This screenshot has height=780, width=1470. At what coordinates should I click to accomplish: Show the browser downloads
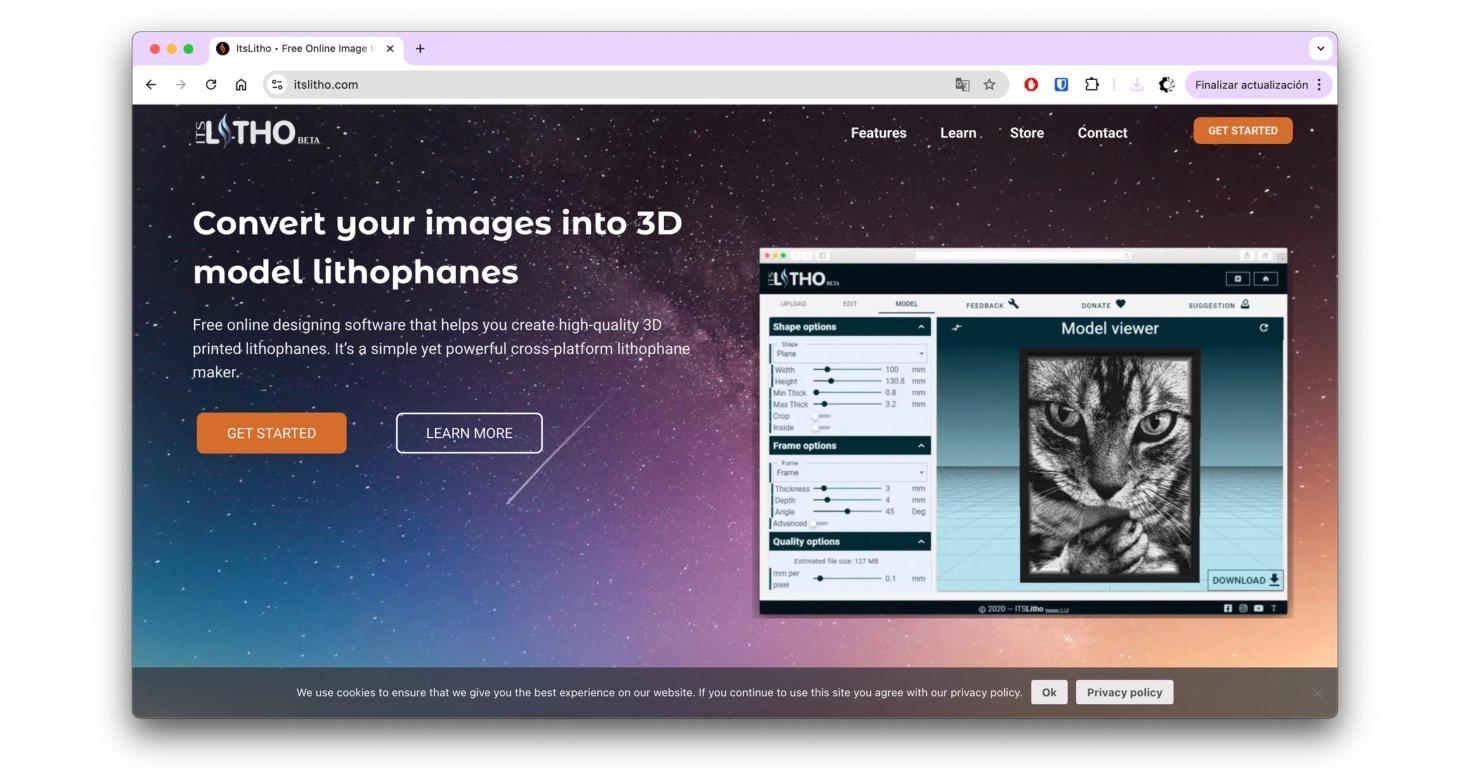click(x=1136, y=85)
